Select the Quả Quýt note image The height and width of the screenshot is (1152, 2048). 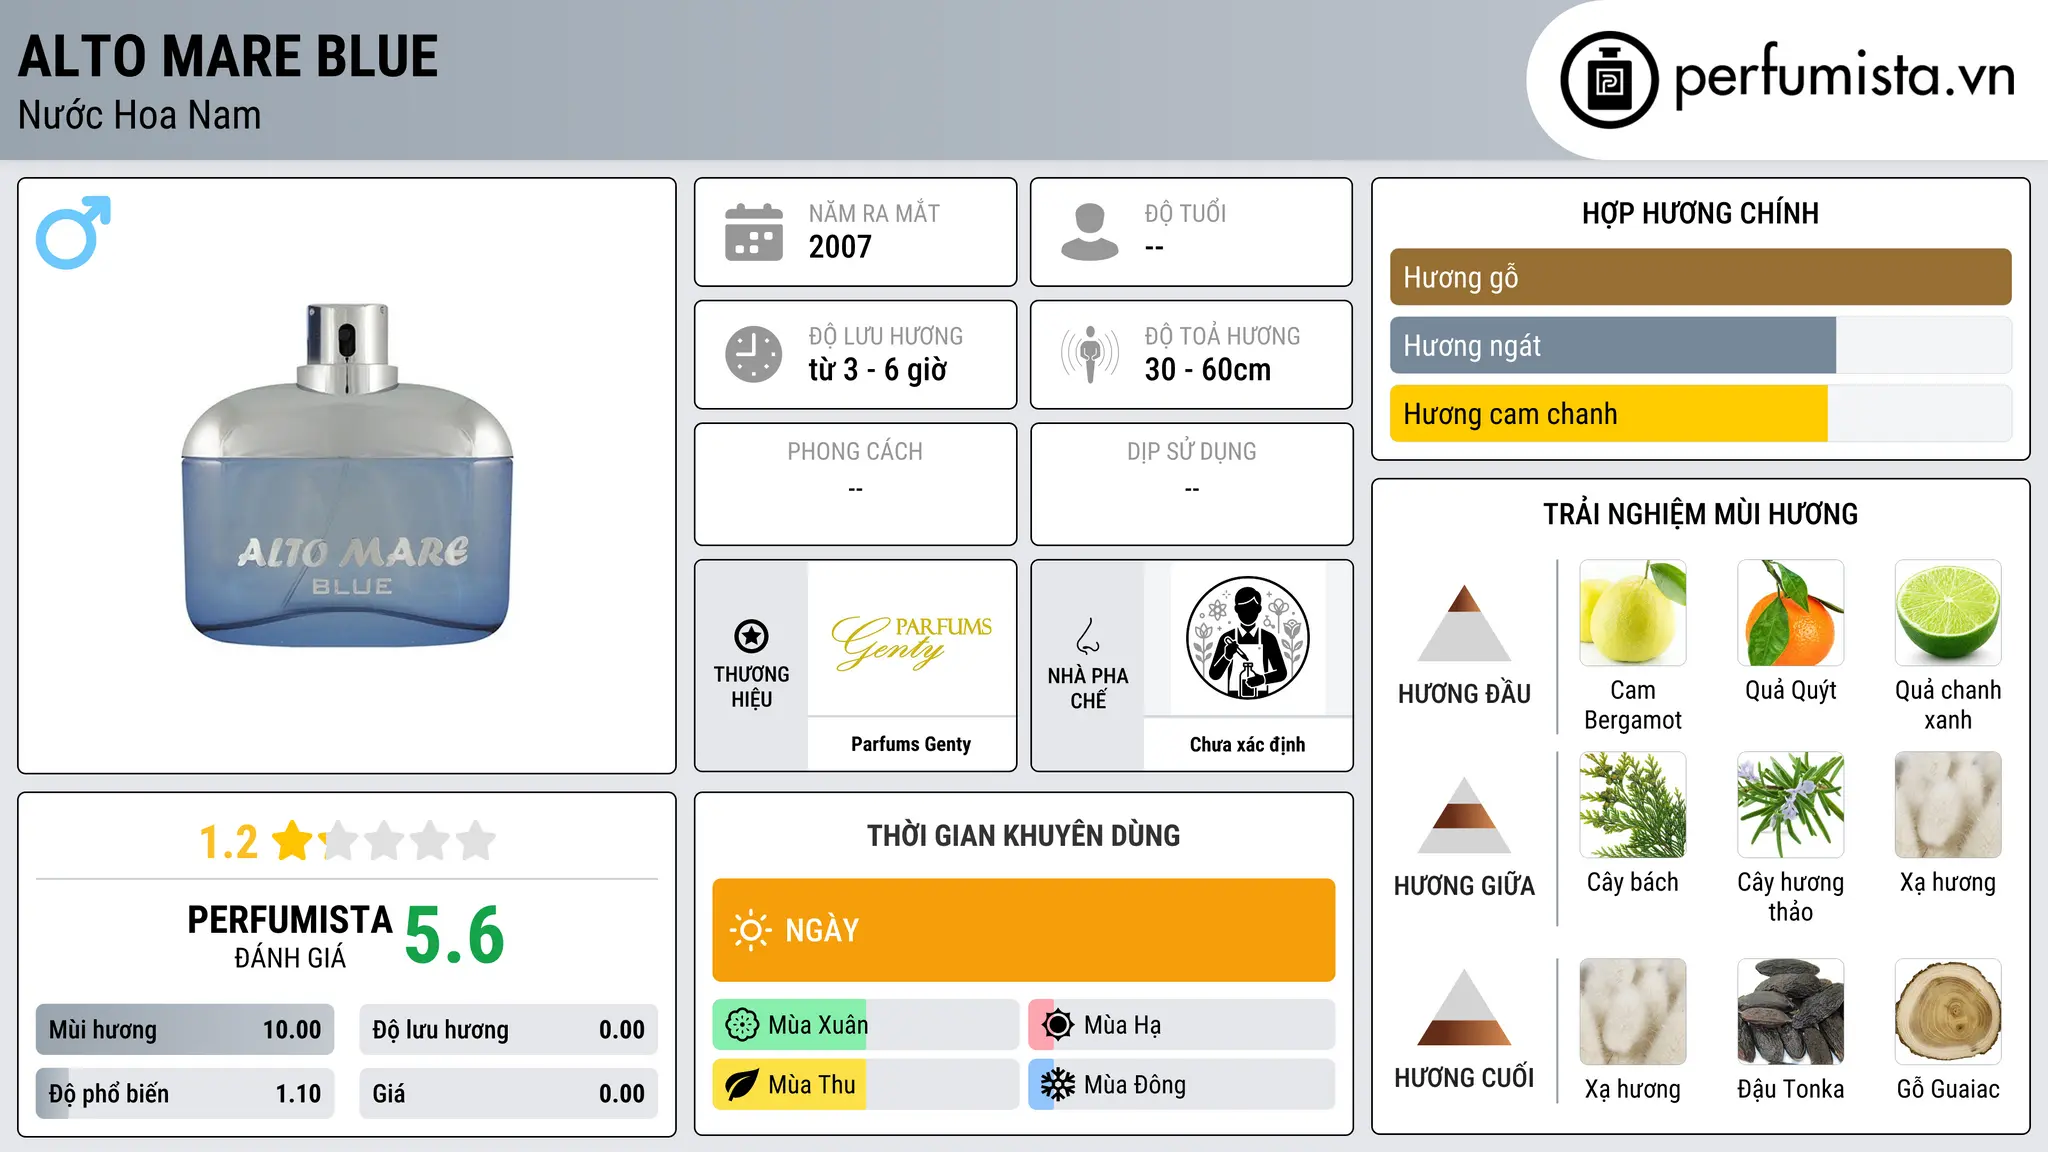tap(1791, 613)
